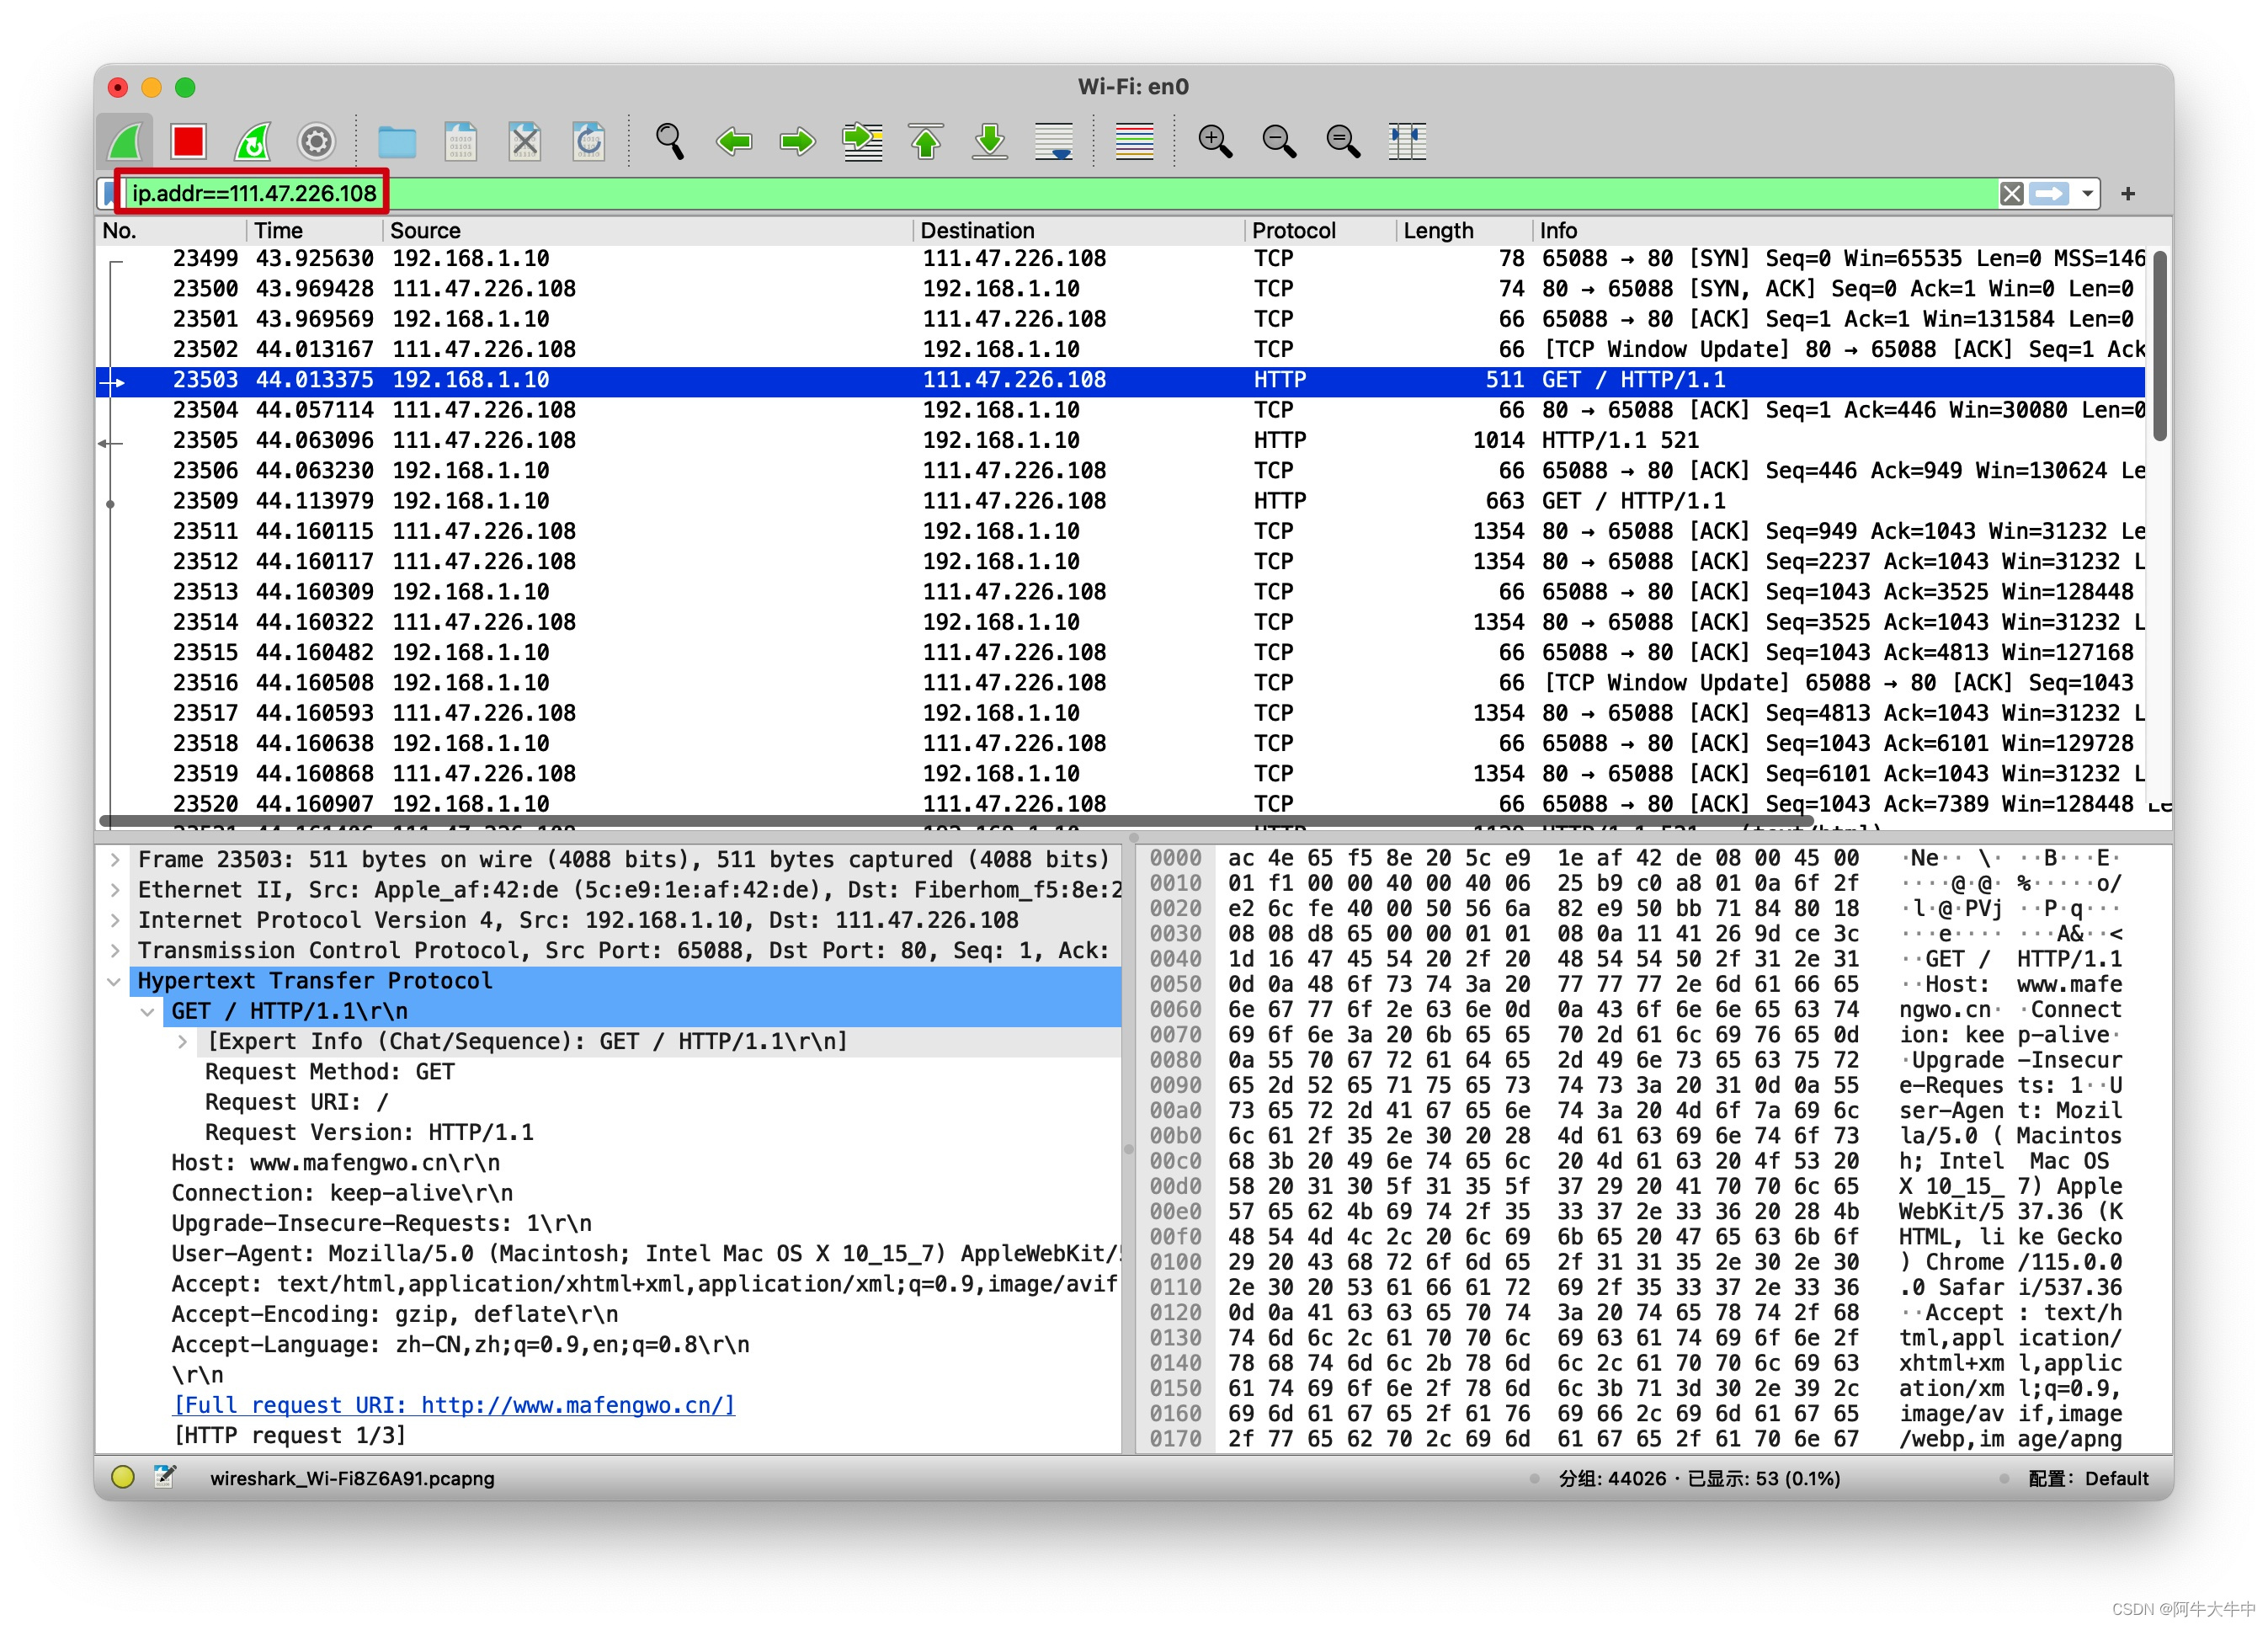Sort by the Source column header
Screen dimensions: 2268x1625
coord(648,231)
